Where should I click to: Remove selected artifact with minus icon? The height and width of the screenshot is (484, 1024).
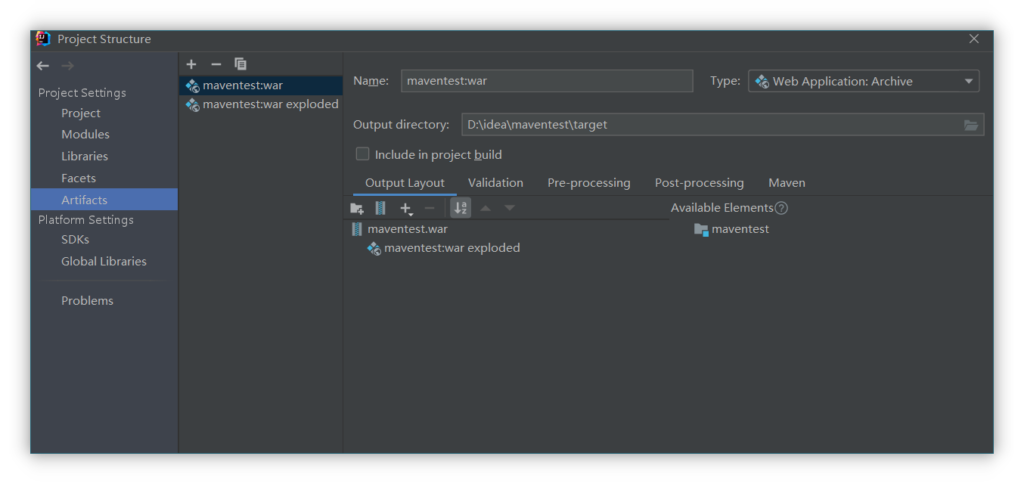point(216,64)
